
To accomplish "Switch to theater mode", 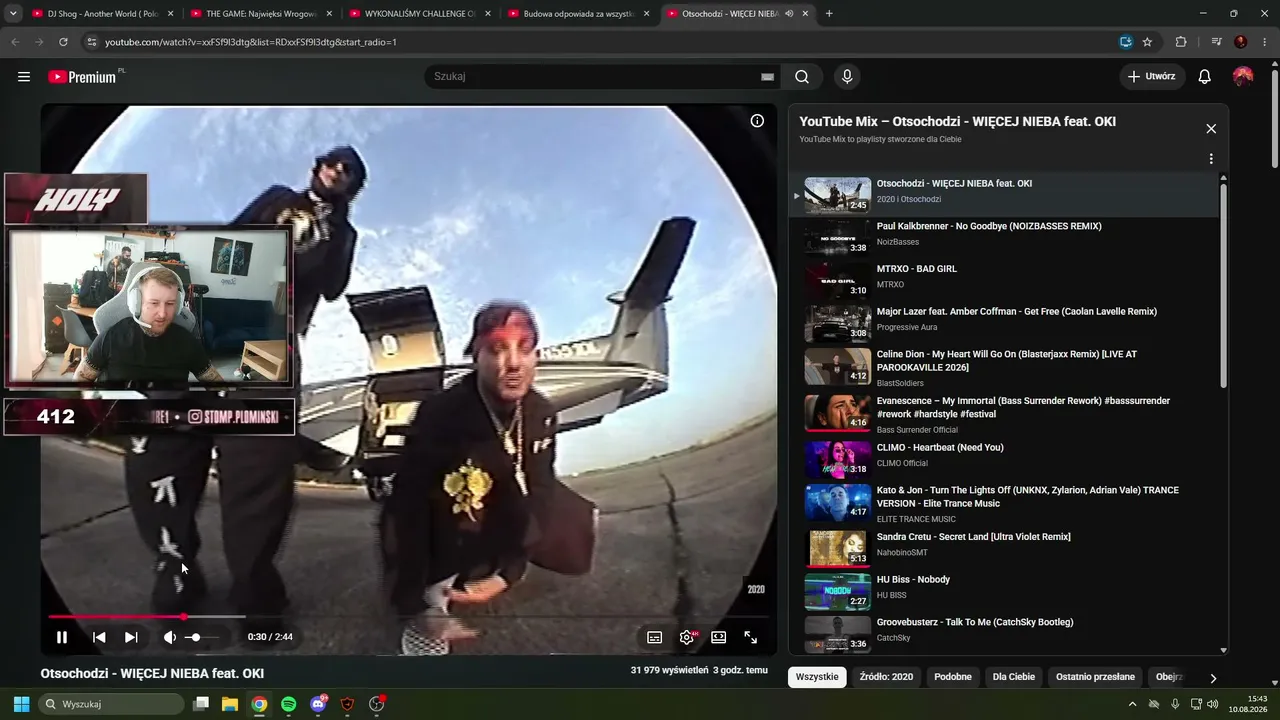I will coord(718,637).
